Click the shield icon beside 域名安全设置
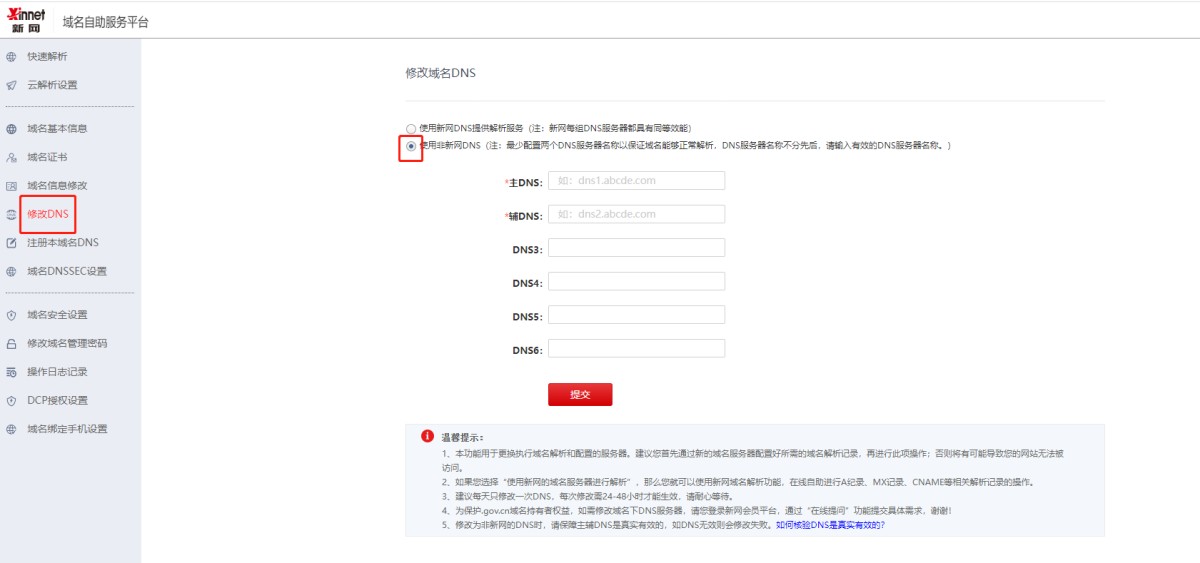1200x563 pixels. [x=11, y=315]
